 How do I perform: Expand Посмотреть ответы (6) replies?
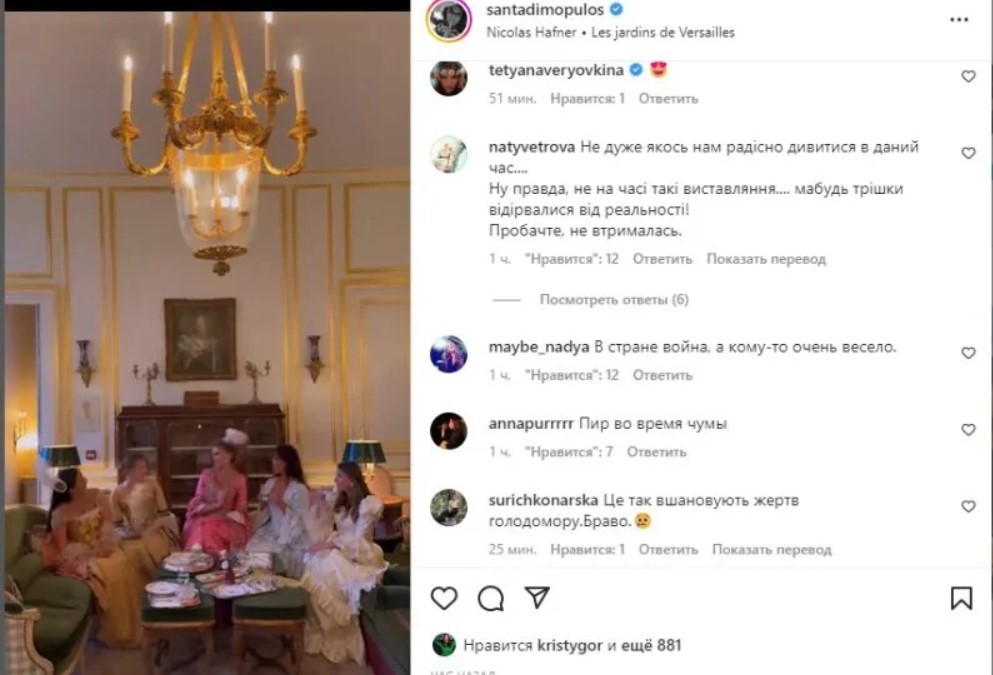(x=614, y=300)
